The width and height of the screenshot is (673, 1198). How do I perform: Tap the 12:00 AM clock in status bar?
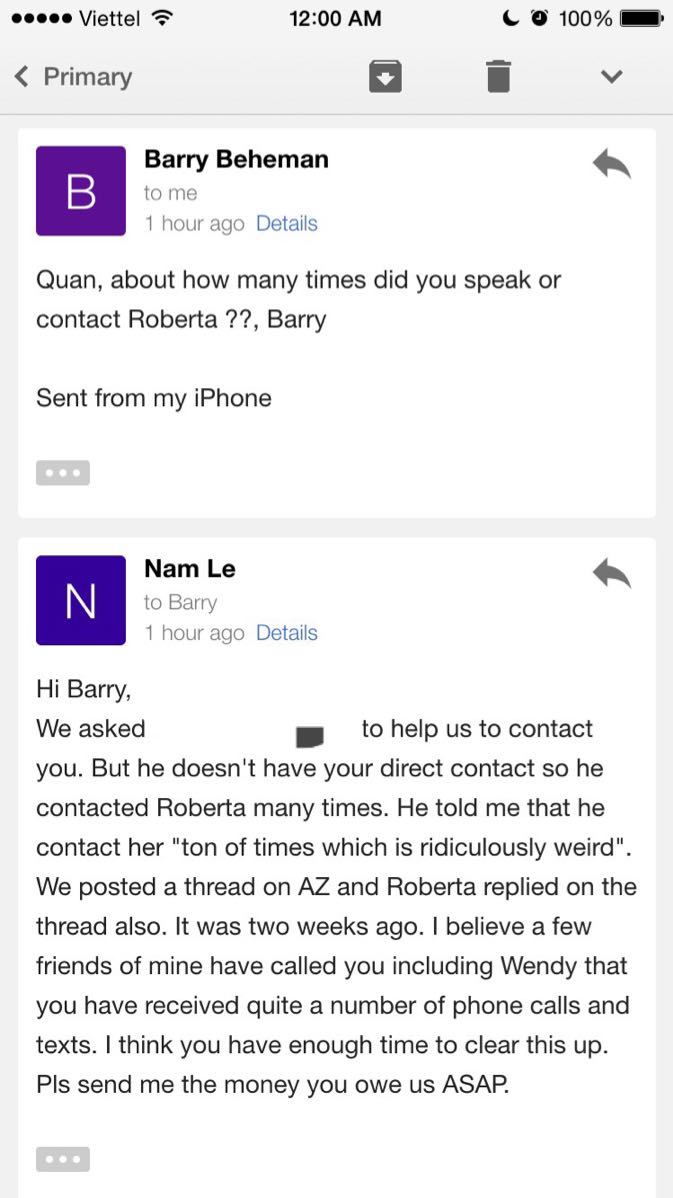[x=335, y=18]
